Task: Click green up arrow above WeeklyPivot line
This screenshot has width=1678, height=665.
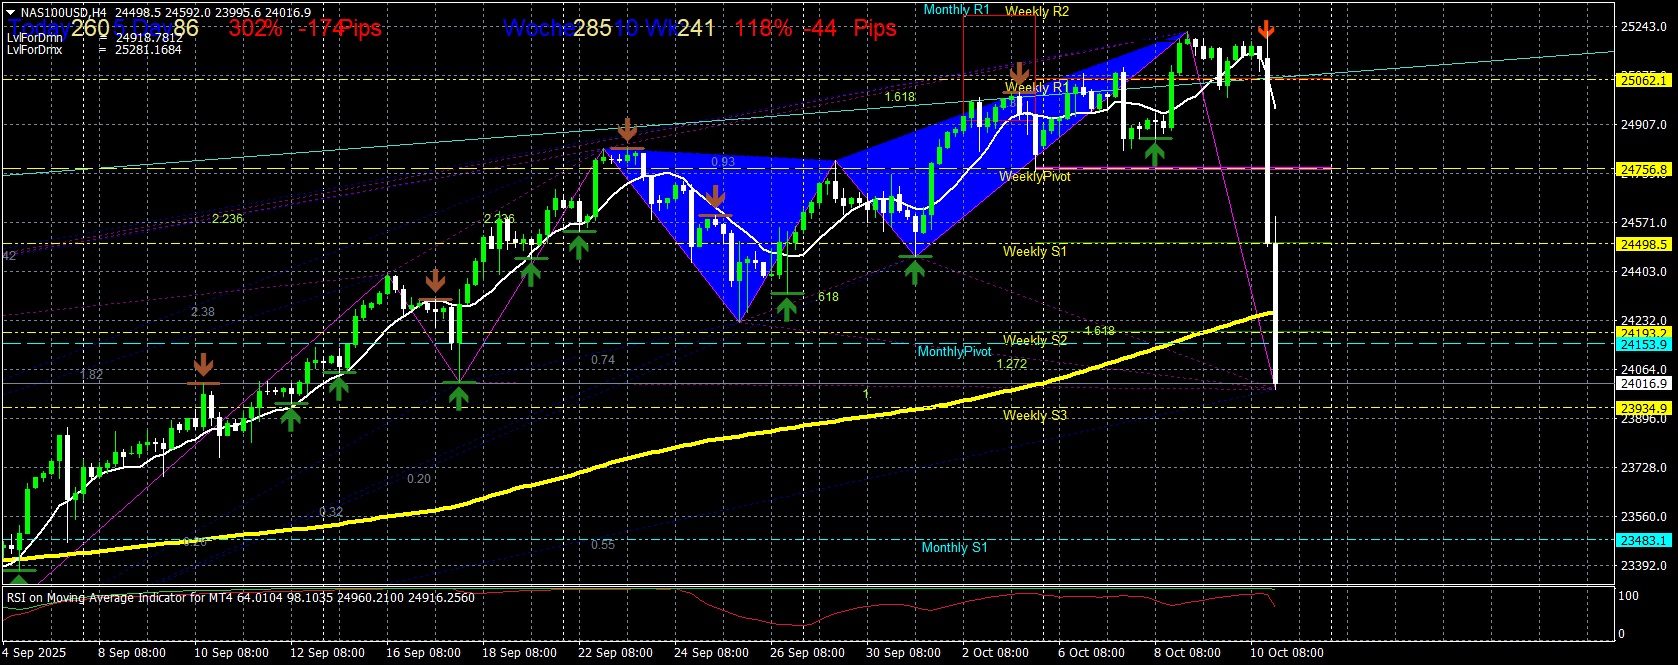Action: pyautogui.click(x=1155, y=152)
